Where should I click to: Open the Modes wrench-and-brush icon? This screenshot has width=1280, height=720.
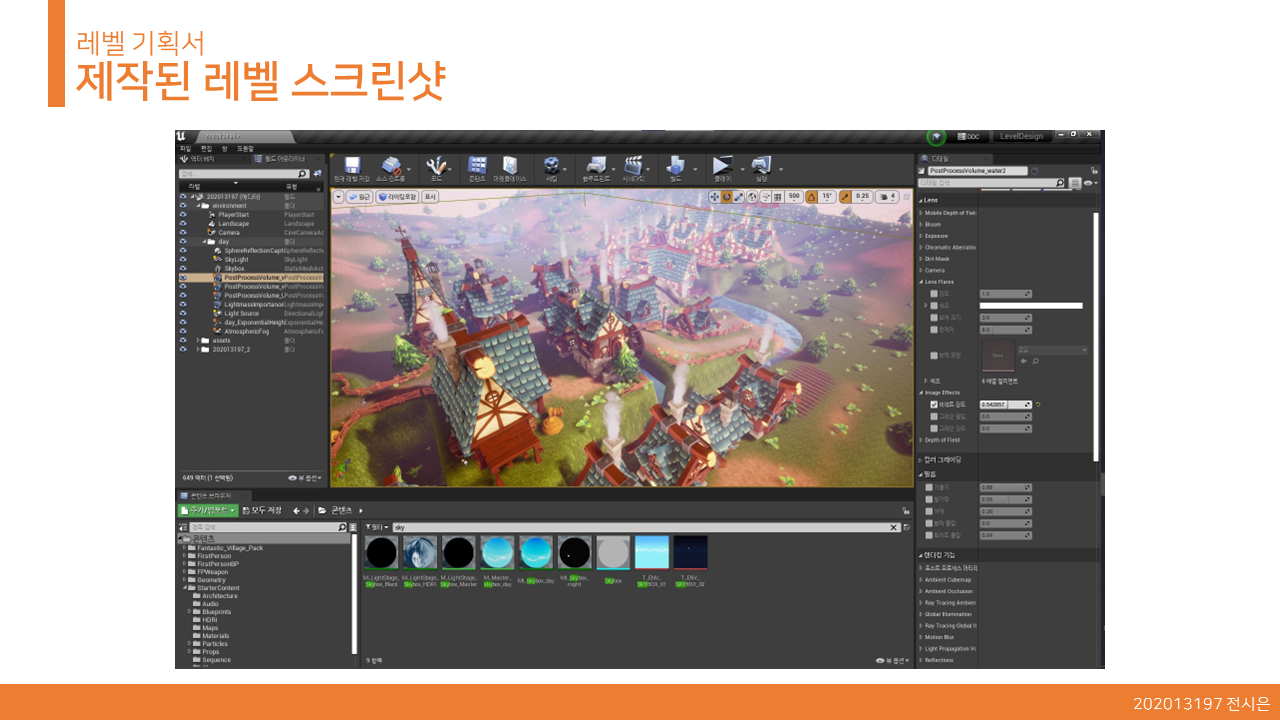click(436, 165)
